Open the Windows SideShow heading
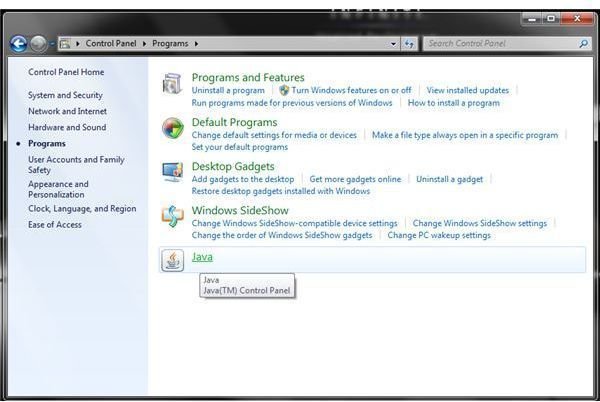This screenshot has height=402, width=600. [240, 210]
